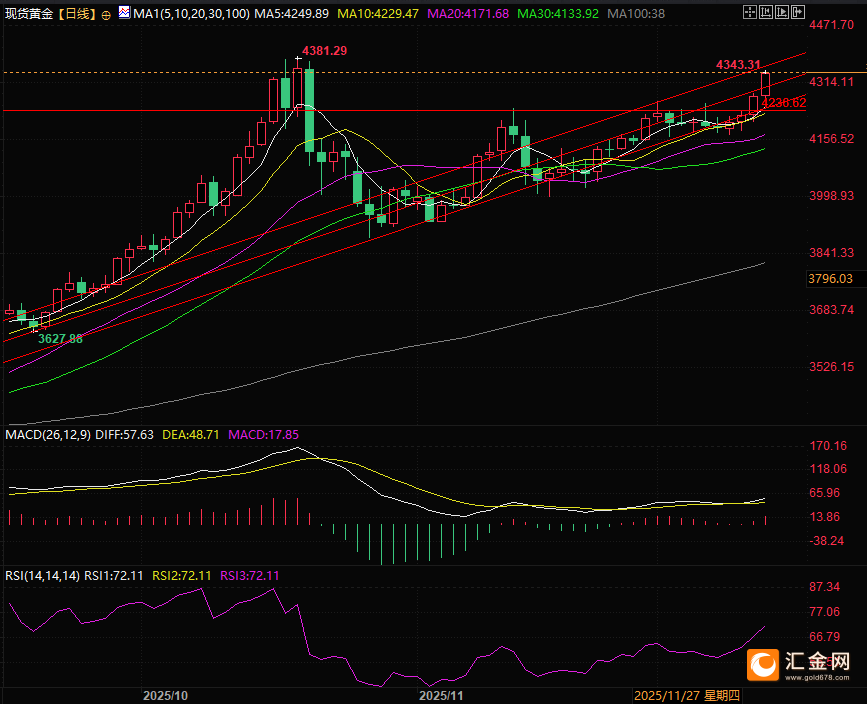Click the MA10:4229.47 value label
This screenshot has width=867, height=704.
pyautogui.click(x=378, y=14)
